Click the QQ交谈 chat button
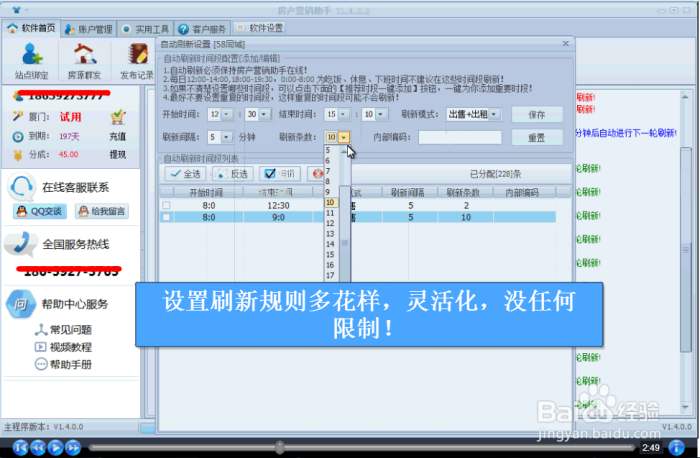The height and width of the screenshot is (458, 700). (40, 211)
